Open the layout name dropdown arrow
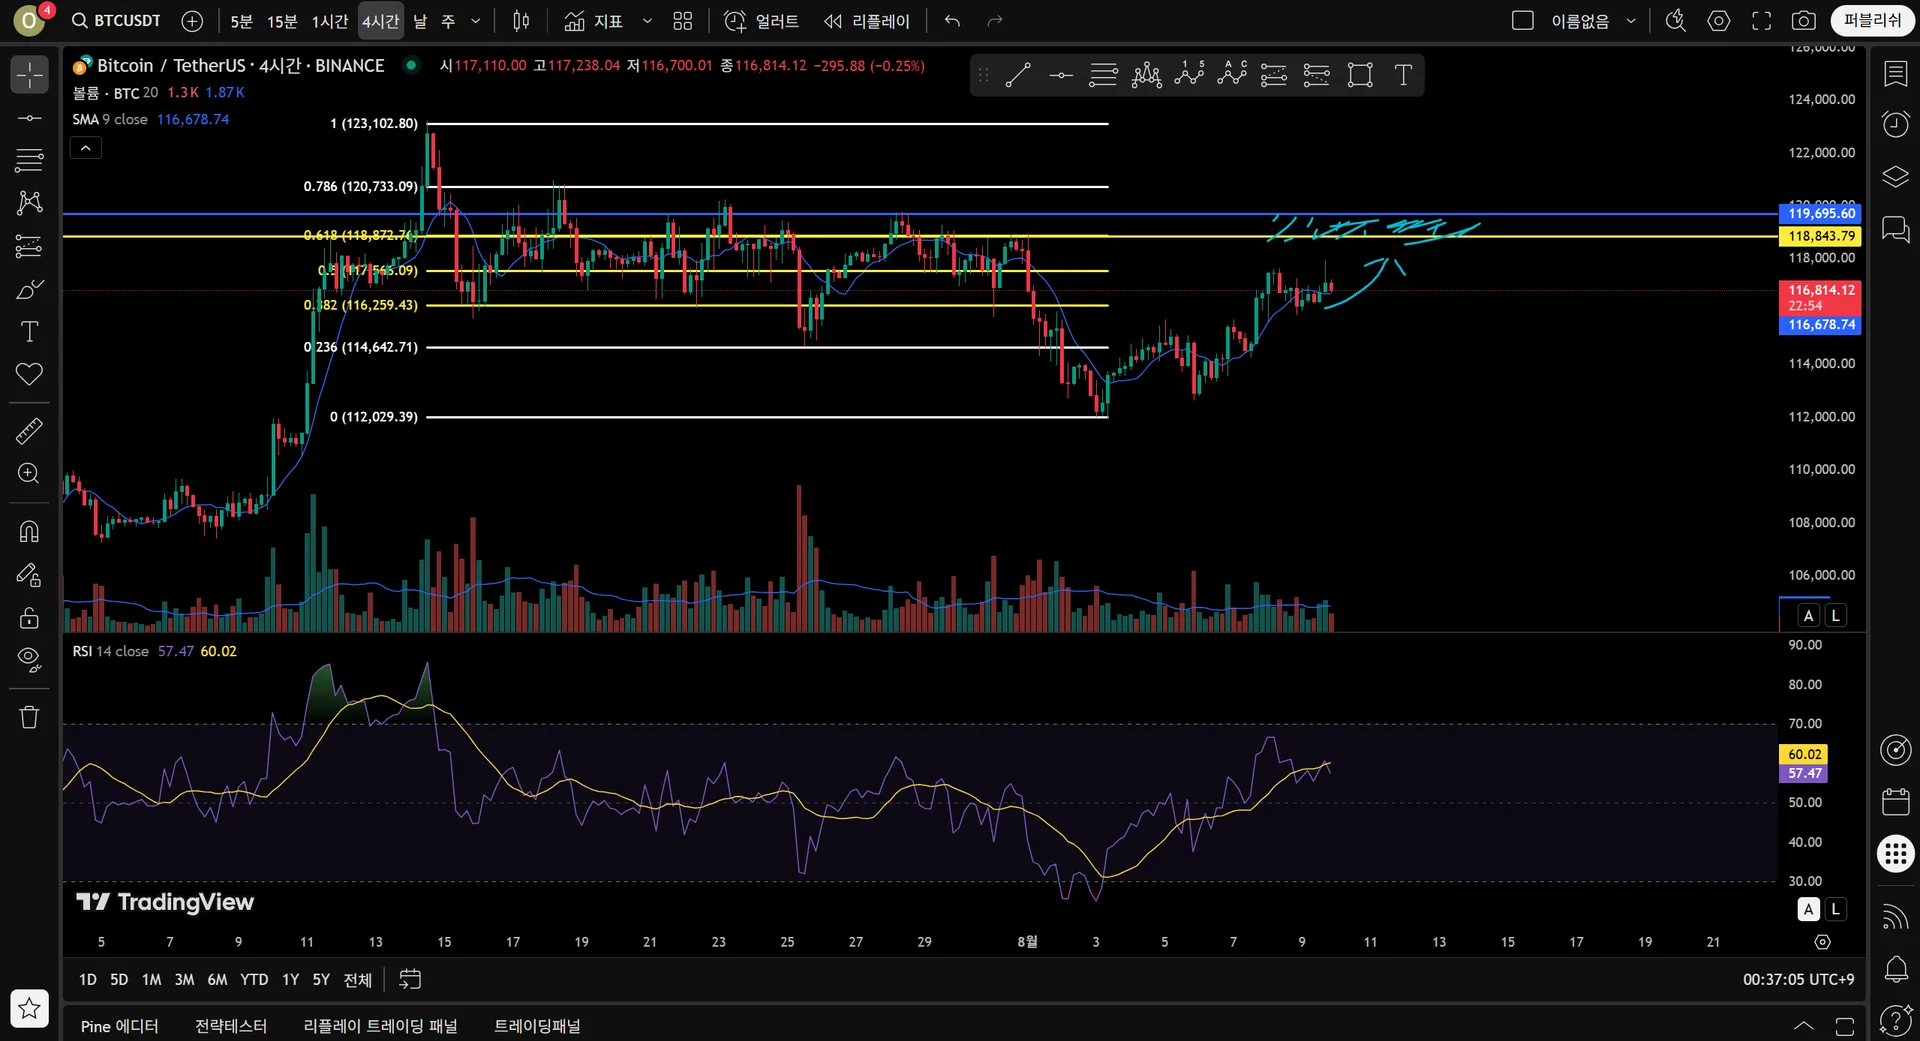 1631,21
